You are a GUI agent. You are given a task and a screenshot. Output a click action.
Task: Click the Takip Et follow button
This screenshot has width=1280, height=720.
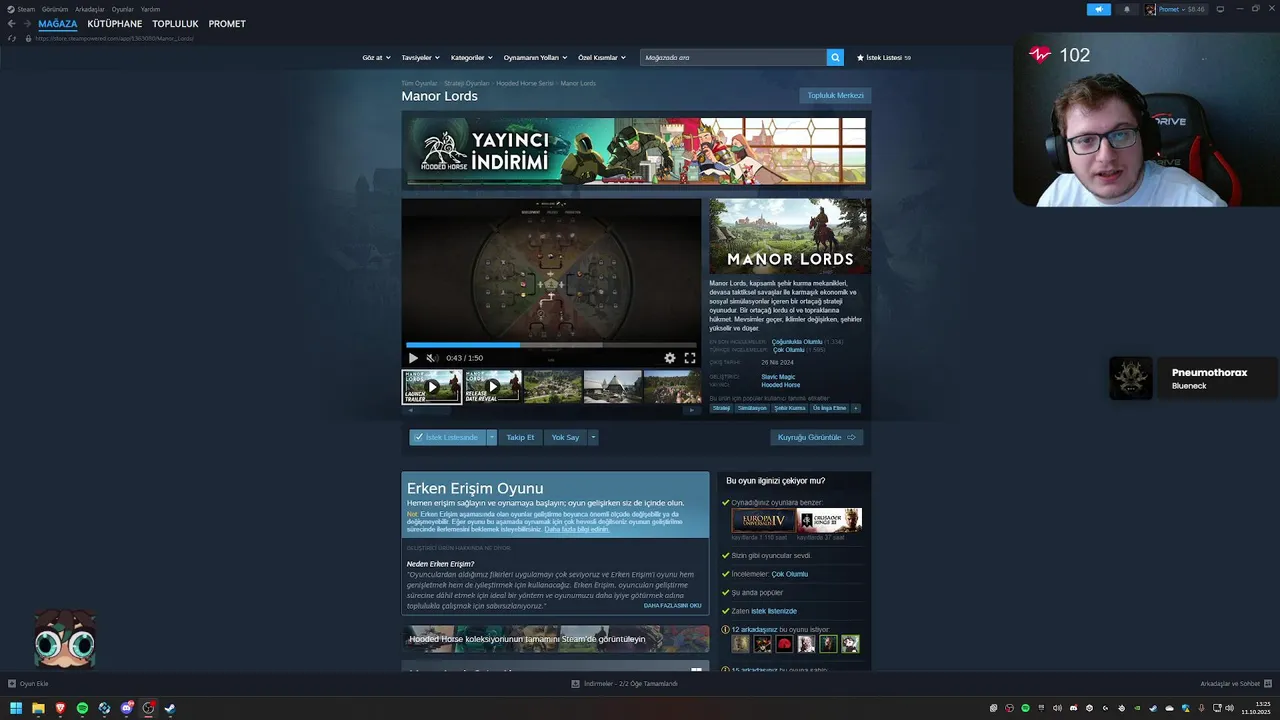pos(520,437)
